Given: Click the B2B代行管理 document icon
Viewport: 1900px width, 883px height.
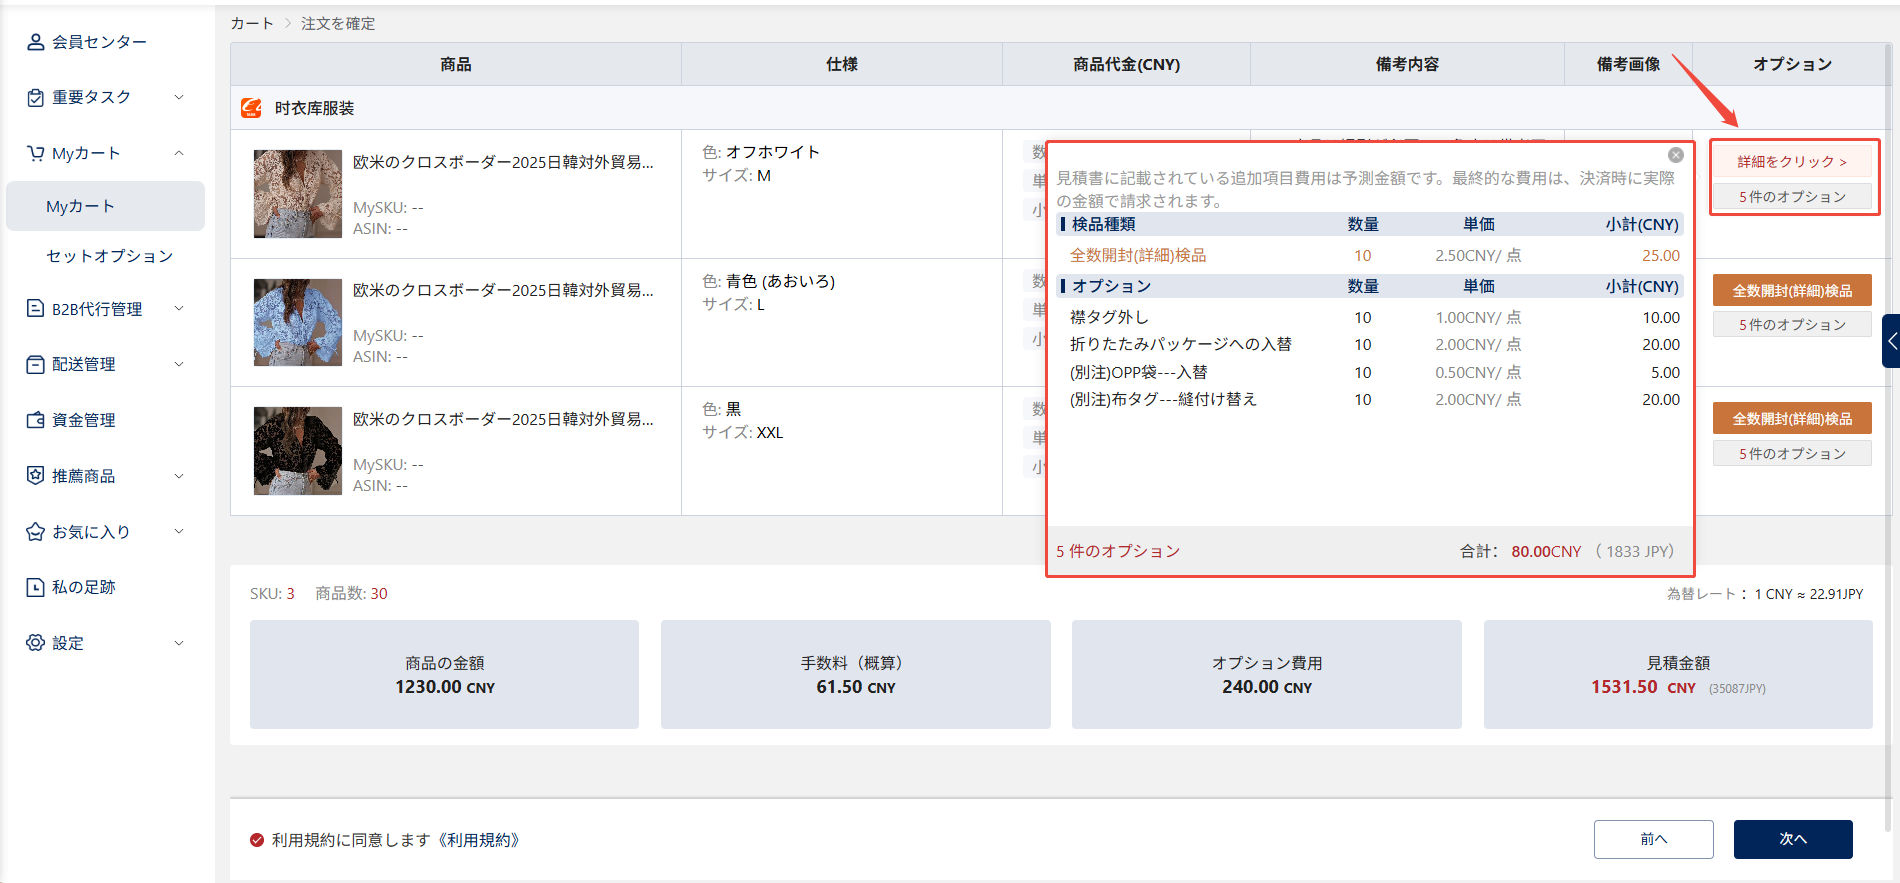Looking at the screenshot, I should (36, 308).
